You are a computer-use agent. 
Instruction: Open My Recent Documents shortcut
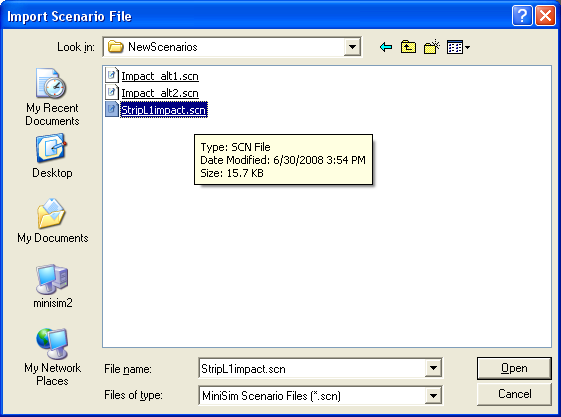[52, 97]
